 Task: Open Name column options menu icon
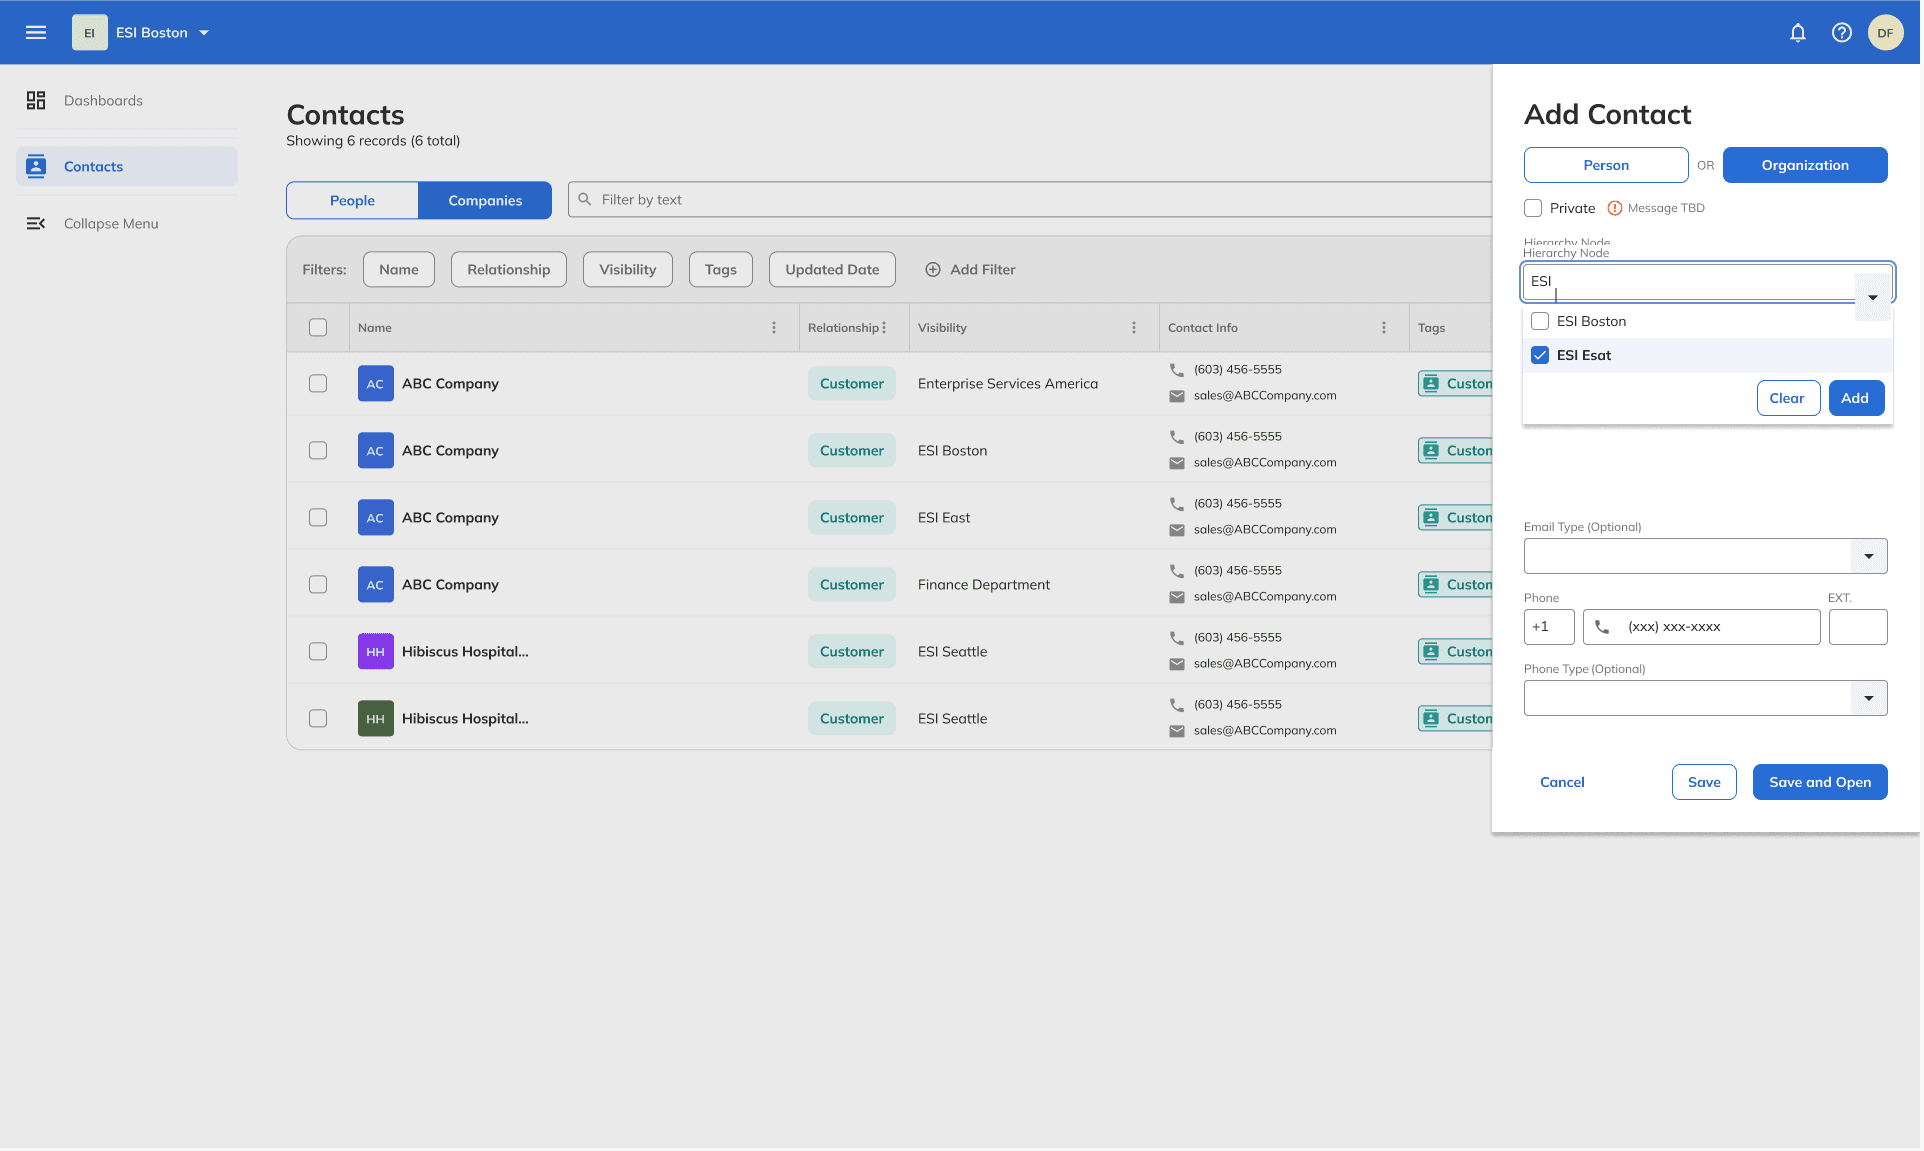tap(773, 328)
